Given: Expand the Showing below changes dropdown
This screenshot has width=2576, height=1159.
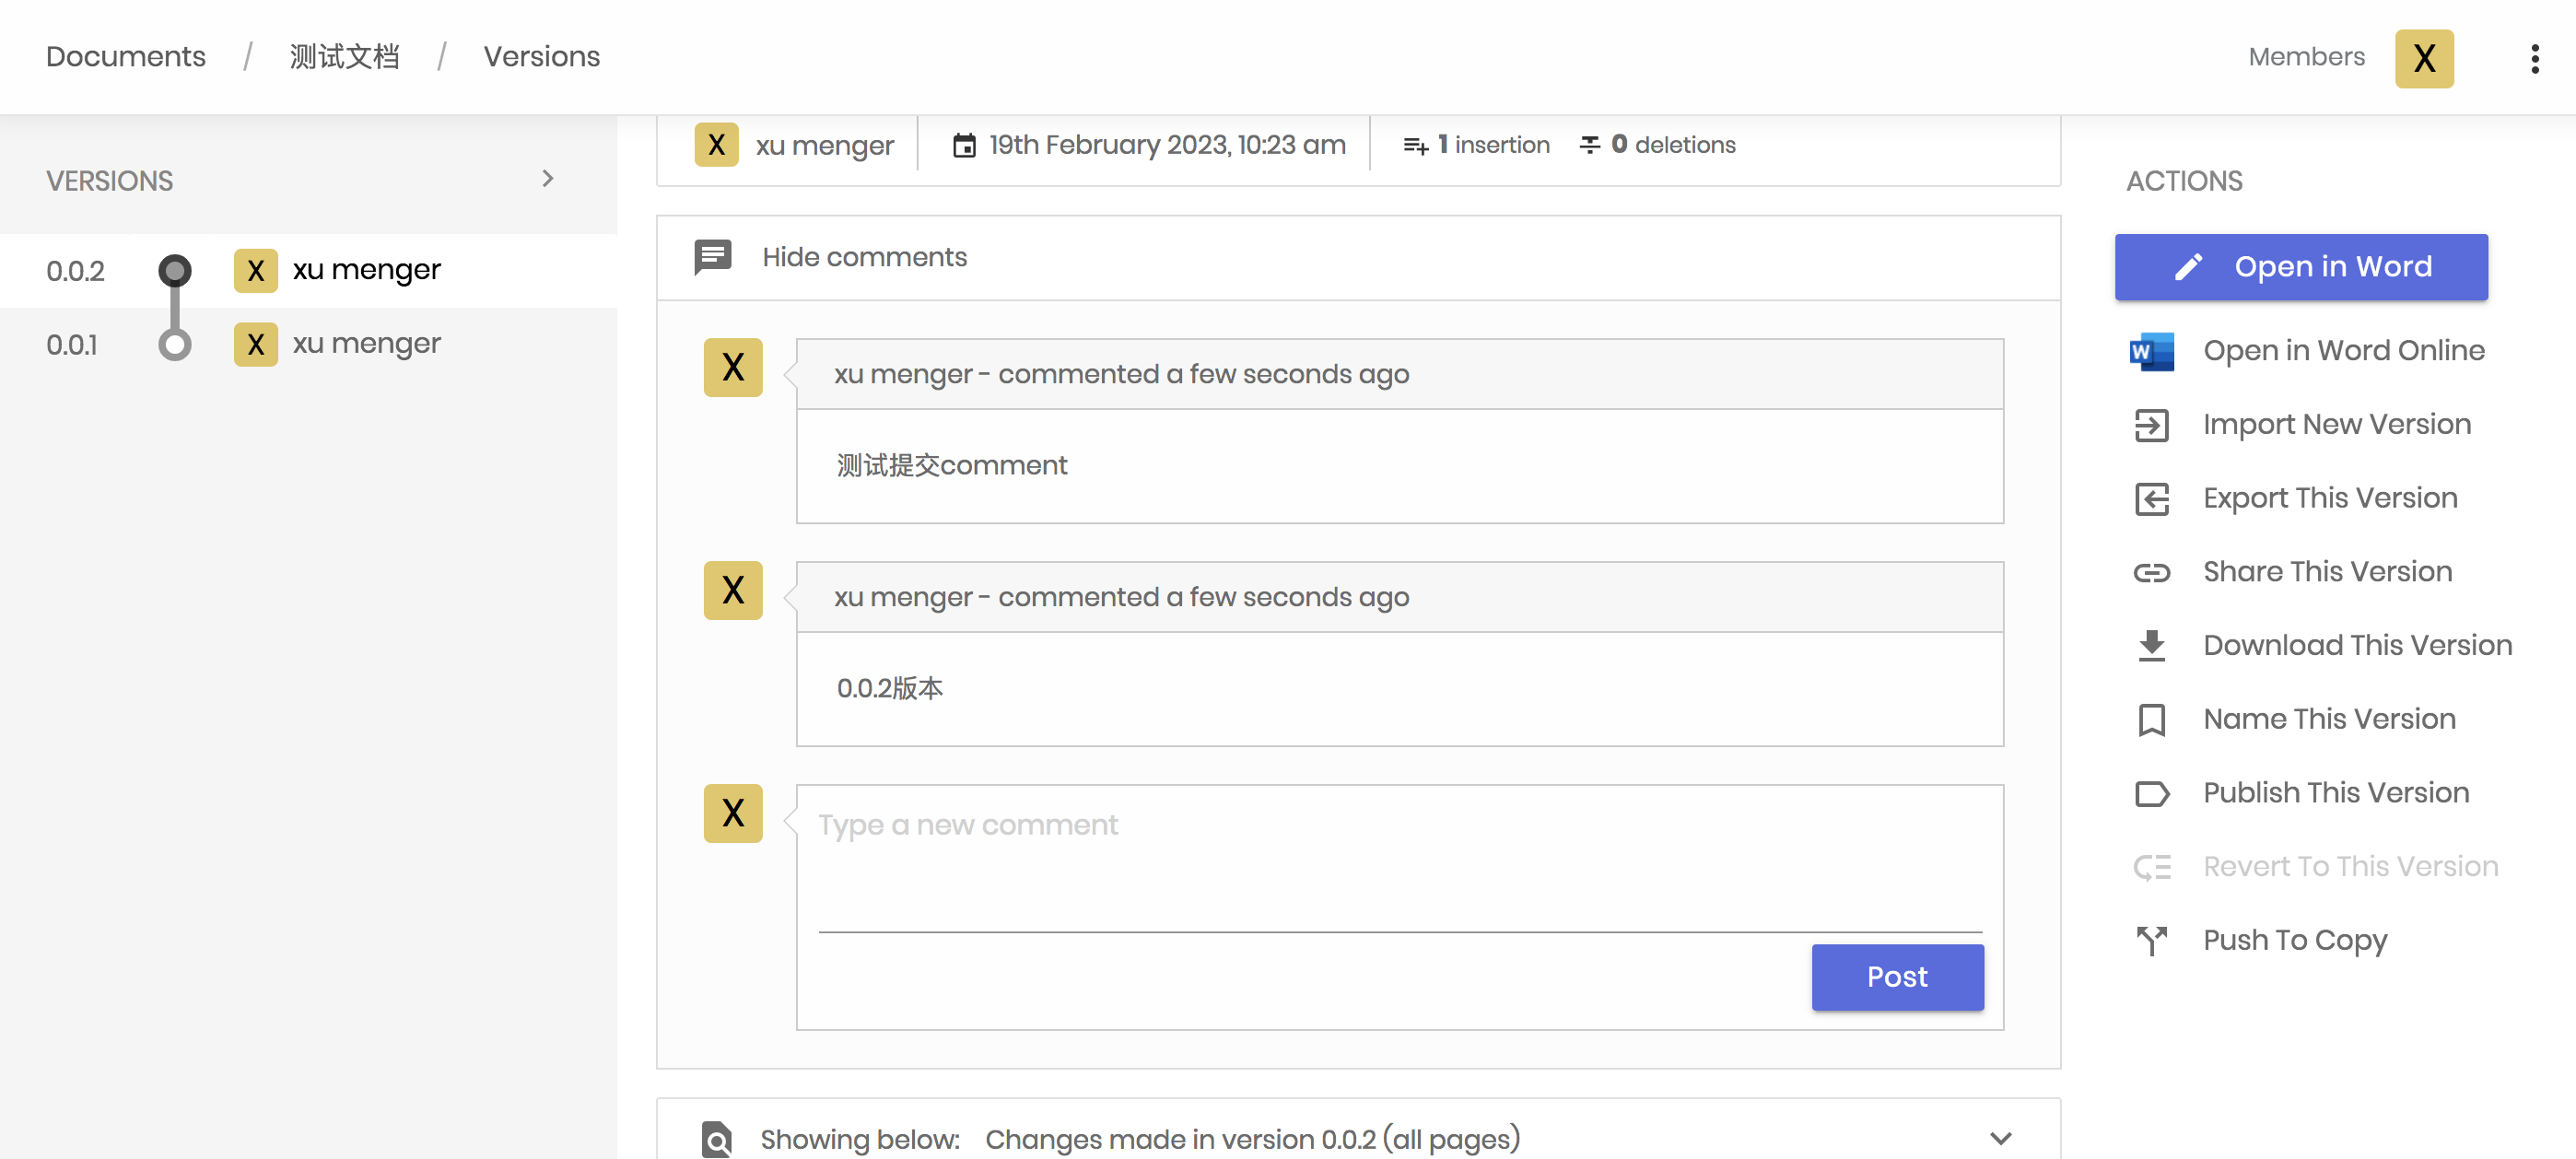Looking at the screenshot, I should (x=2000, y=1138).
